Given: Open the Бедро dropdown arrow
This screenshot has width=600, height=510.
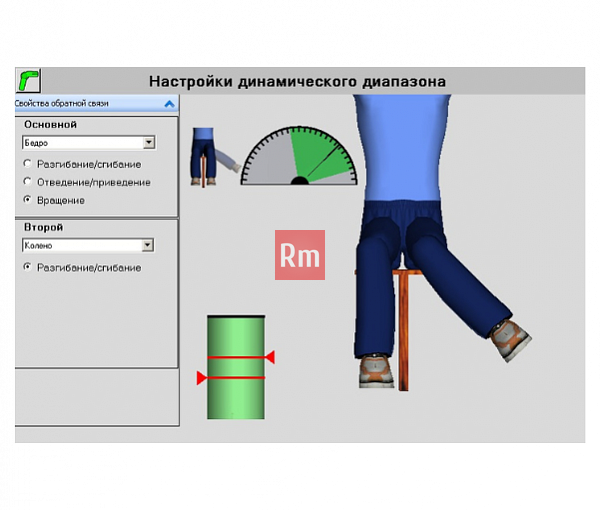Looking at the screenshot, I should click(x=149, y=143).
